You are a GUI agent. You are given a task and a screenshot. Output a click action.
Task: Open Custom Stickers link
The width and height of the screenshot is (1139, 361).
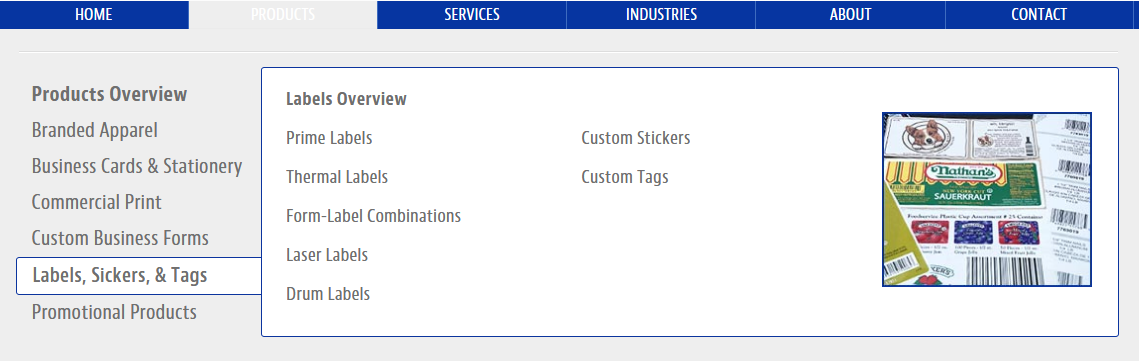[x=636, y=138]
